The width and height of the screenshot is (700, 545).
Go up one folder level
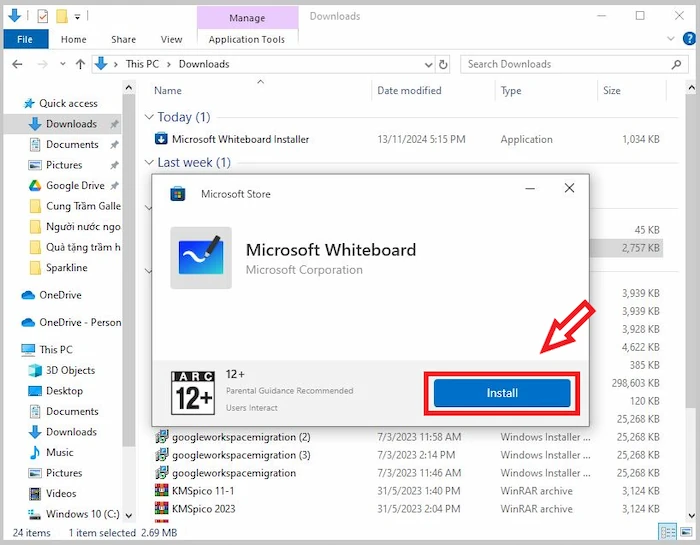pos(80,64)
